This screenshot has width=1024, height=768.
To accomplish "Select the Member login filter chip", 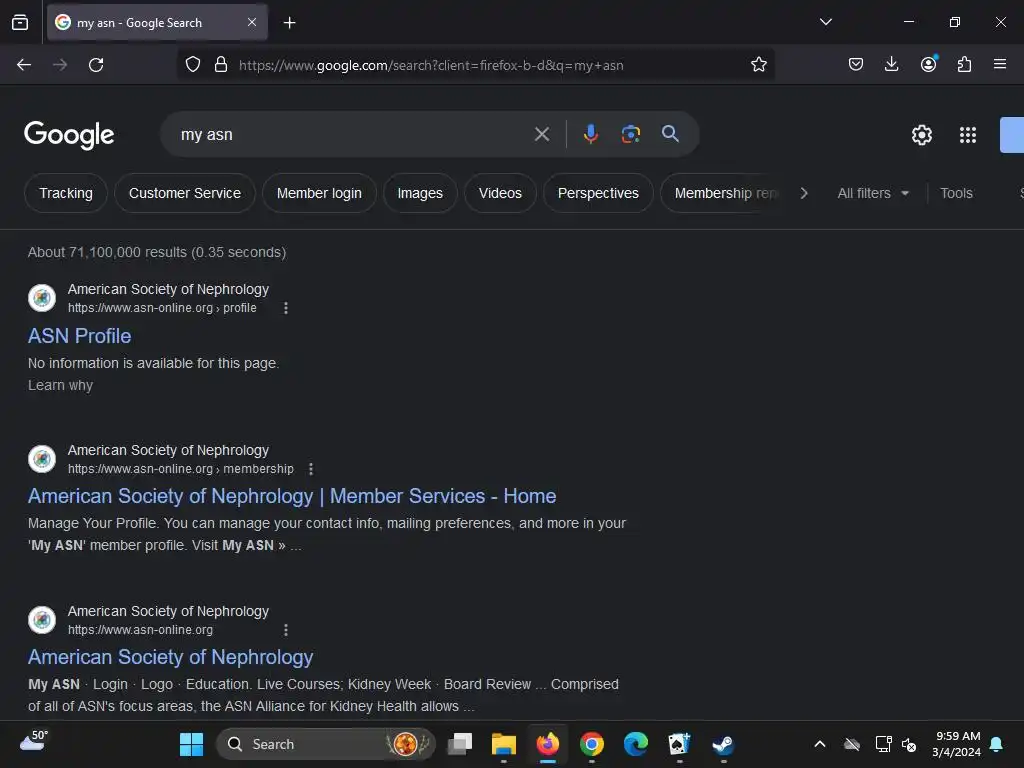I will pos(319,193).
